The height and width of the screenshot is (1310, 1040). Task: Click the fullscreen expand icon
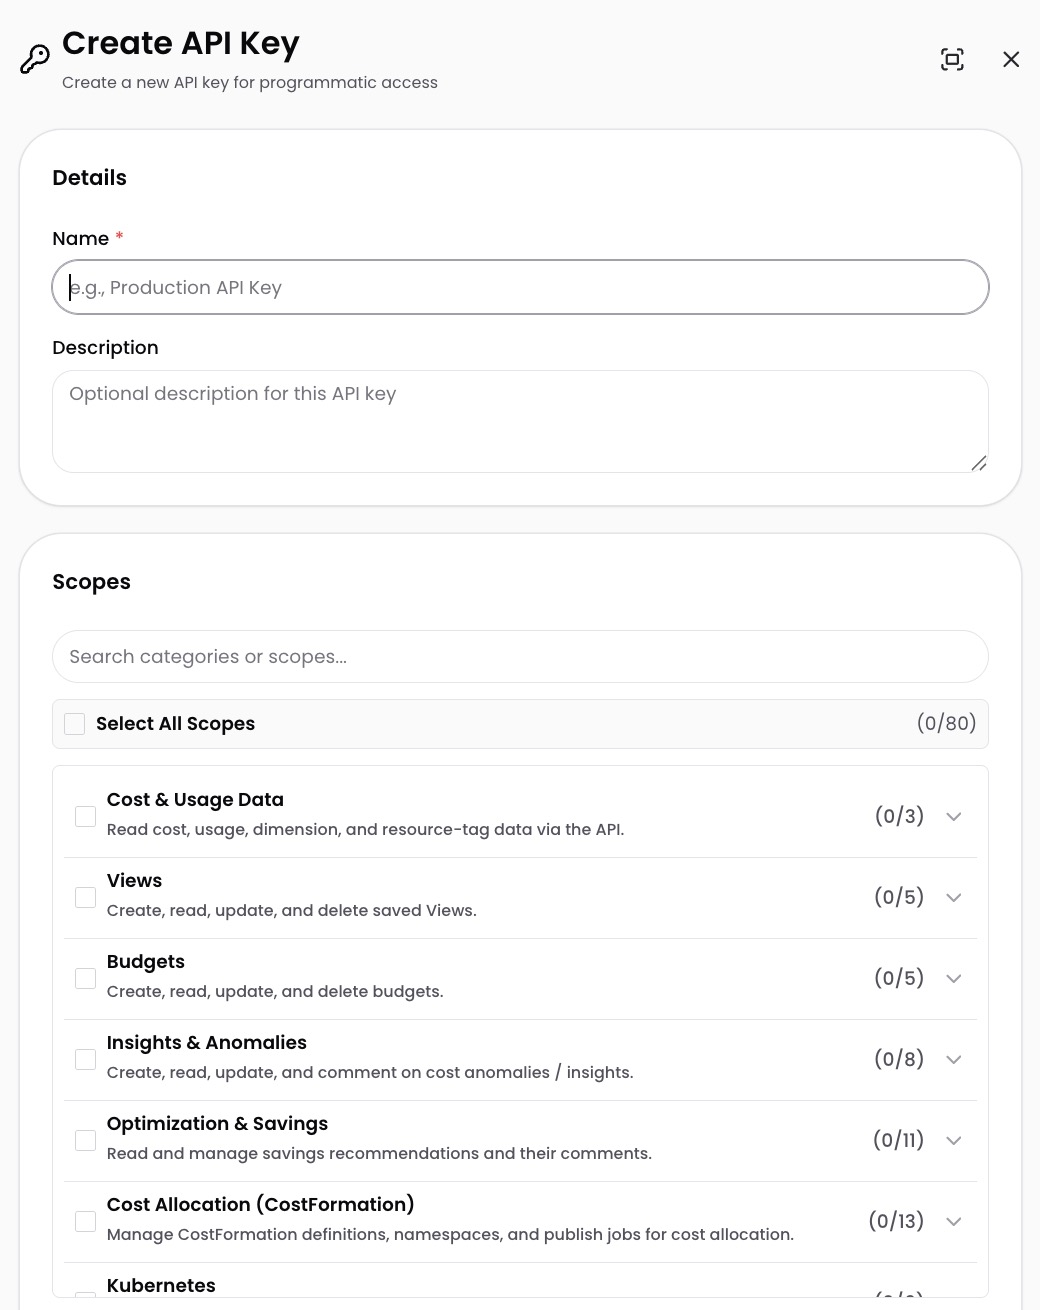tap(952, 60)
